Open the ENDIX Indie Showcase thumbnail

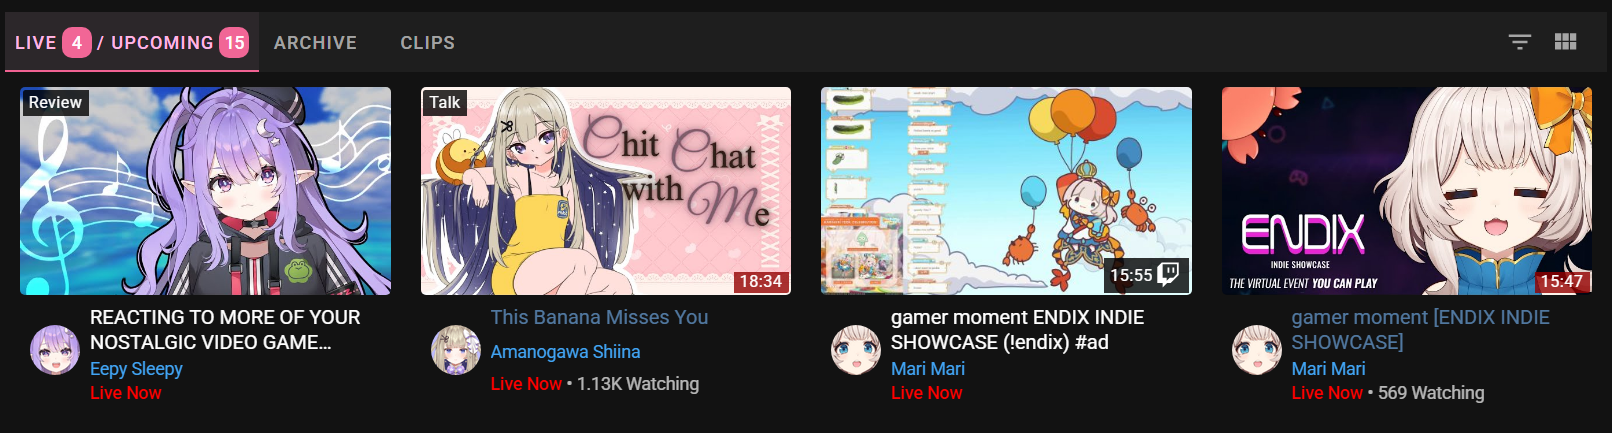pyautogui.click(x=1407, y=191)
